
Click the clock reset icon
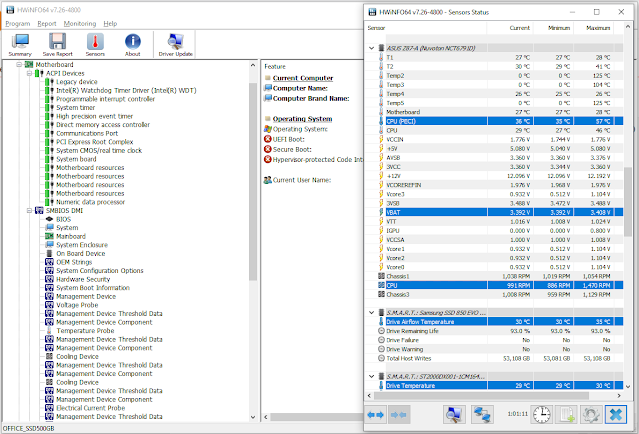tap(542, 415)
